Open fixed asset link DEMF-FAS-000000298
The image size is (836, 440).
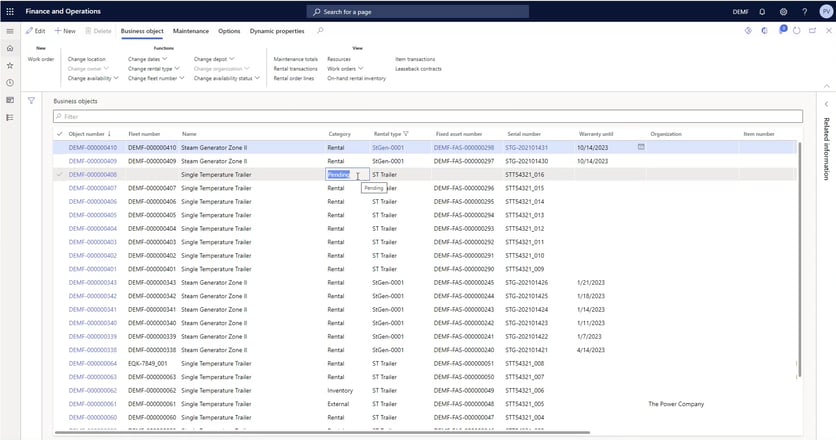464,148
